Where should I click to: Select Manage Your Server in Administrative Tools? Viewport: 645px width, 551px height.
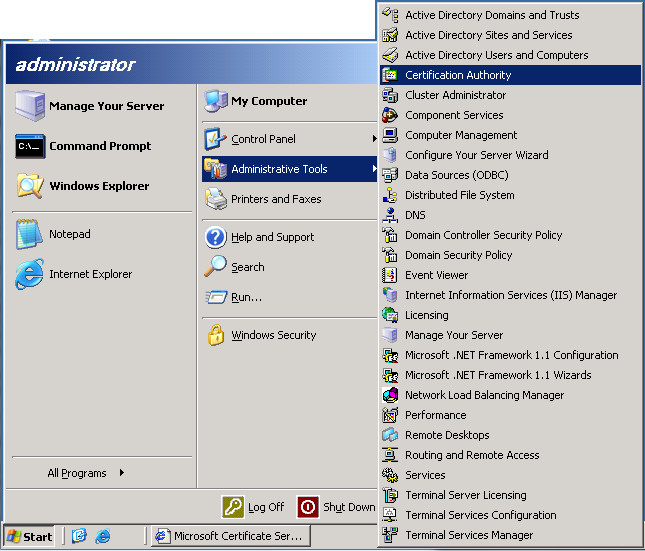click(x=510, y=335)
